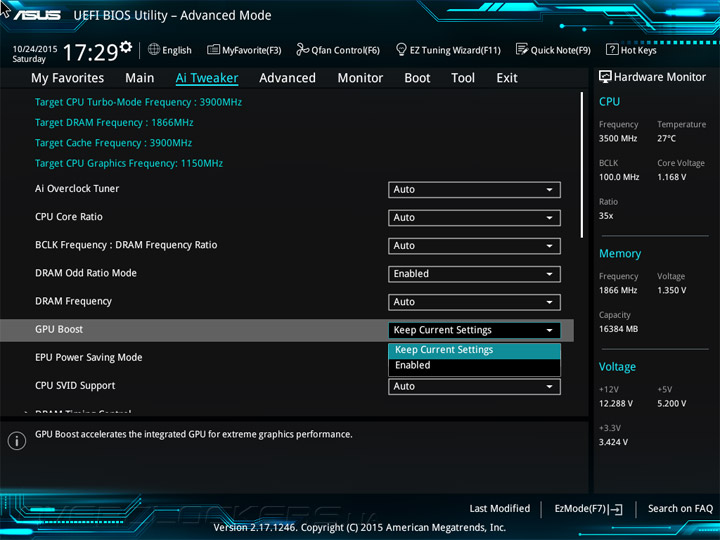Select the Ai Tweaker tab
Image resolution: width=720 pixels, height=540 pixels.
pyautogui.click(x=207, y=78)
